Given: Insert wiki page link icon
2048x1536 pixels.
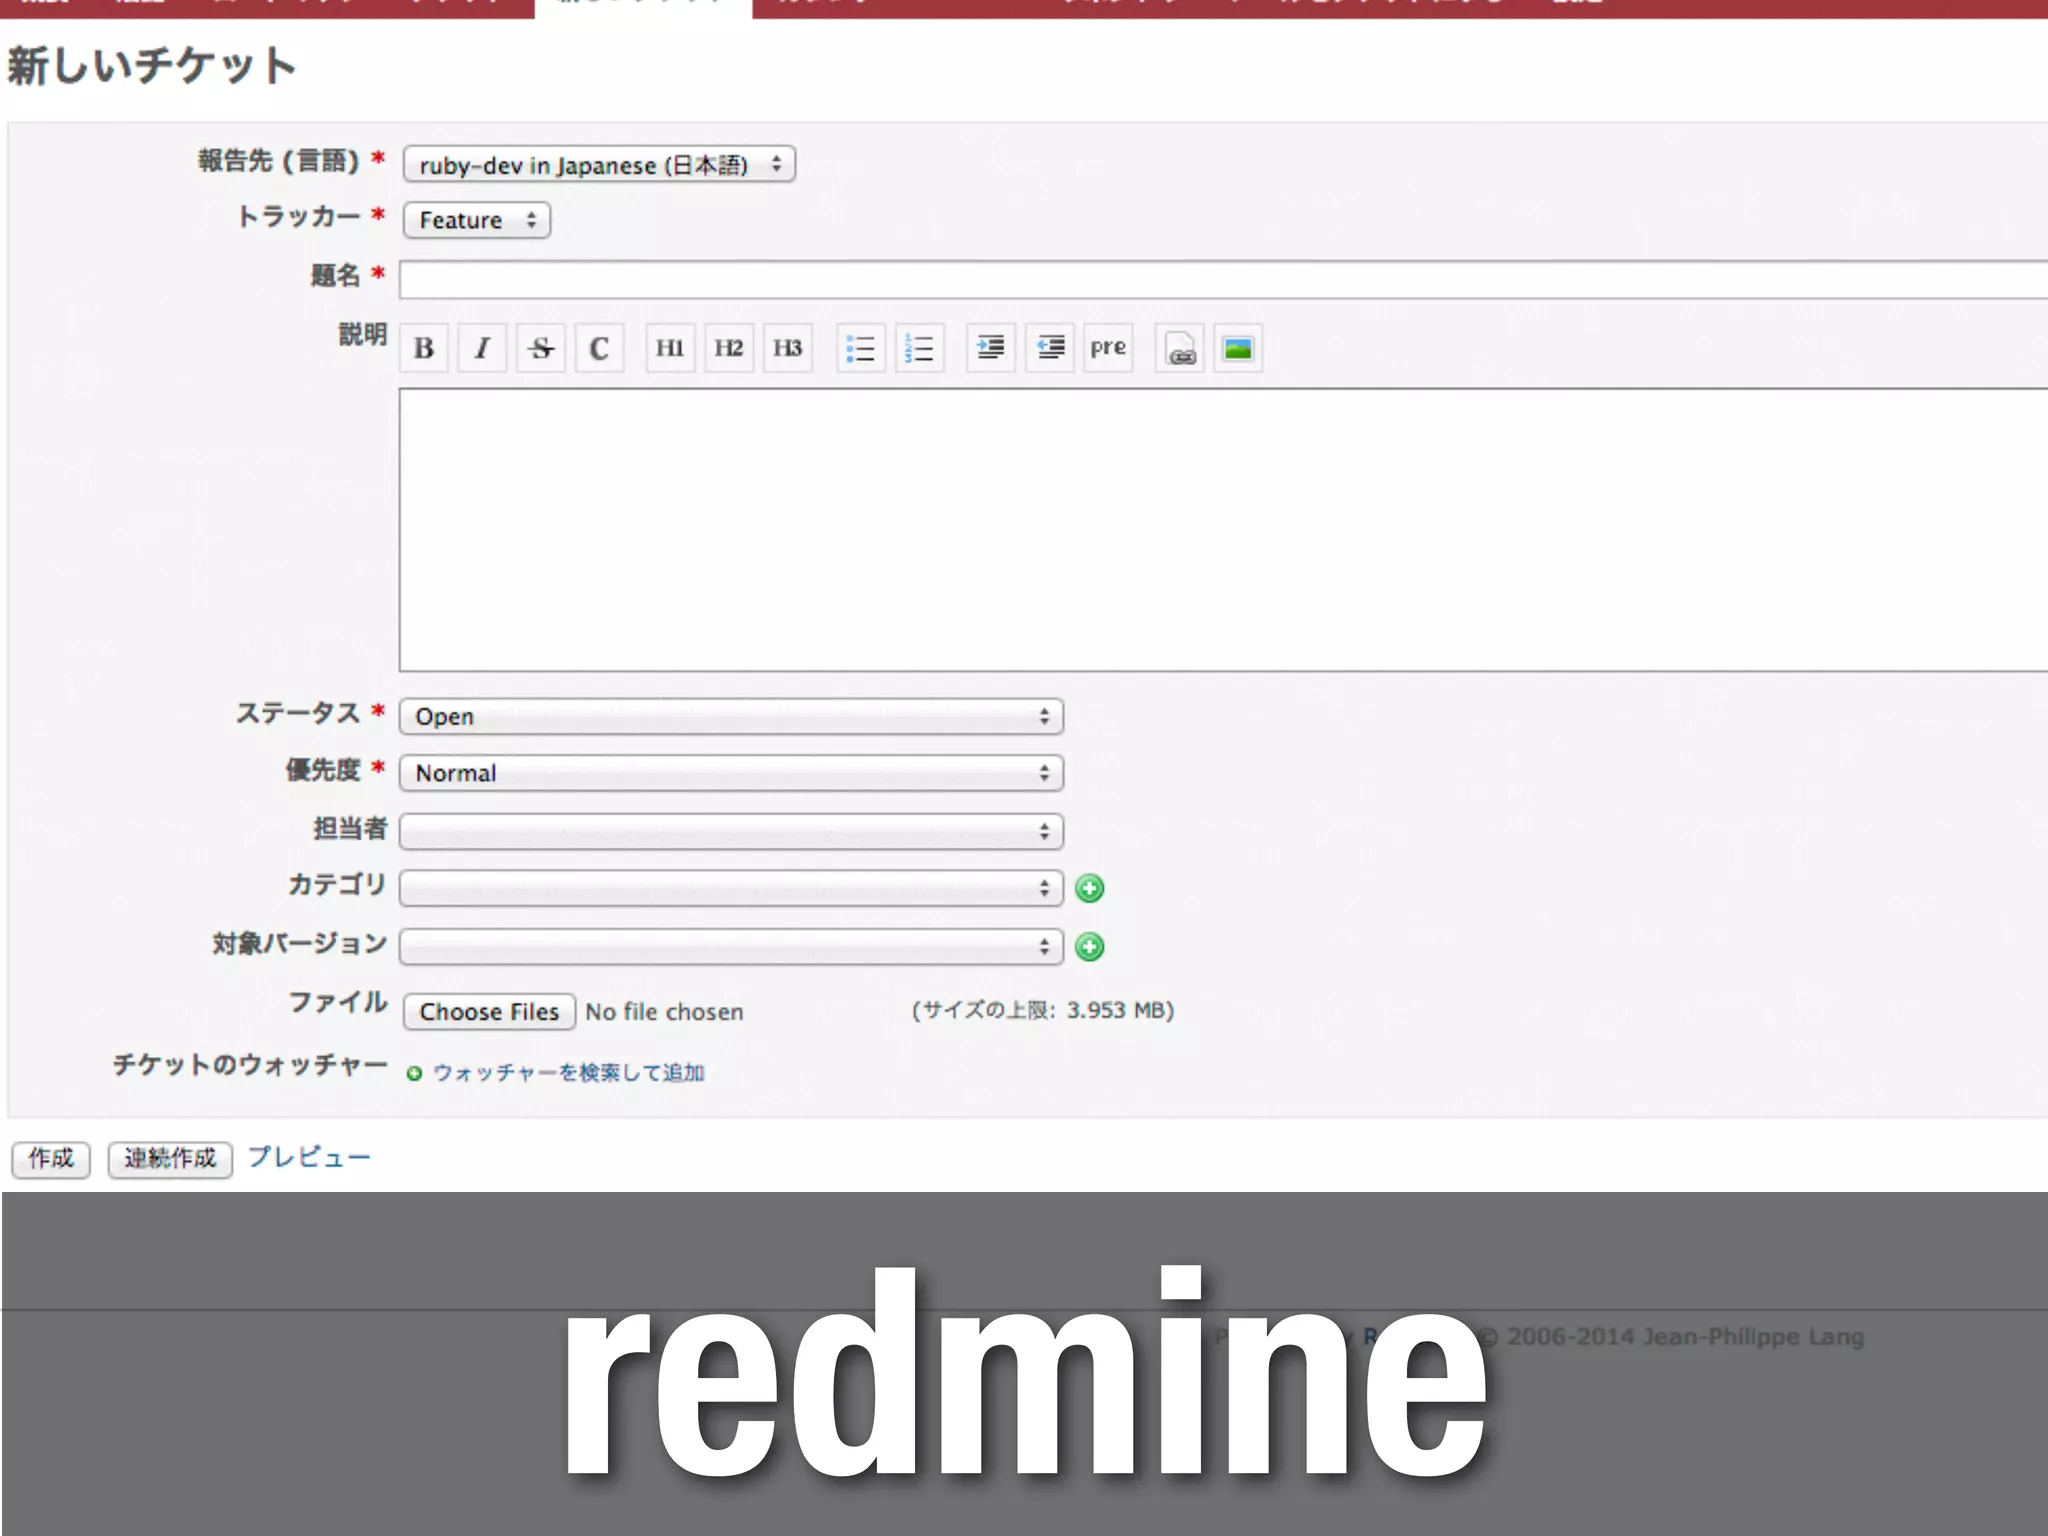Looking at the screenshot, I should click(1180, 348).
